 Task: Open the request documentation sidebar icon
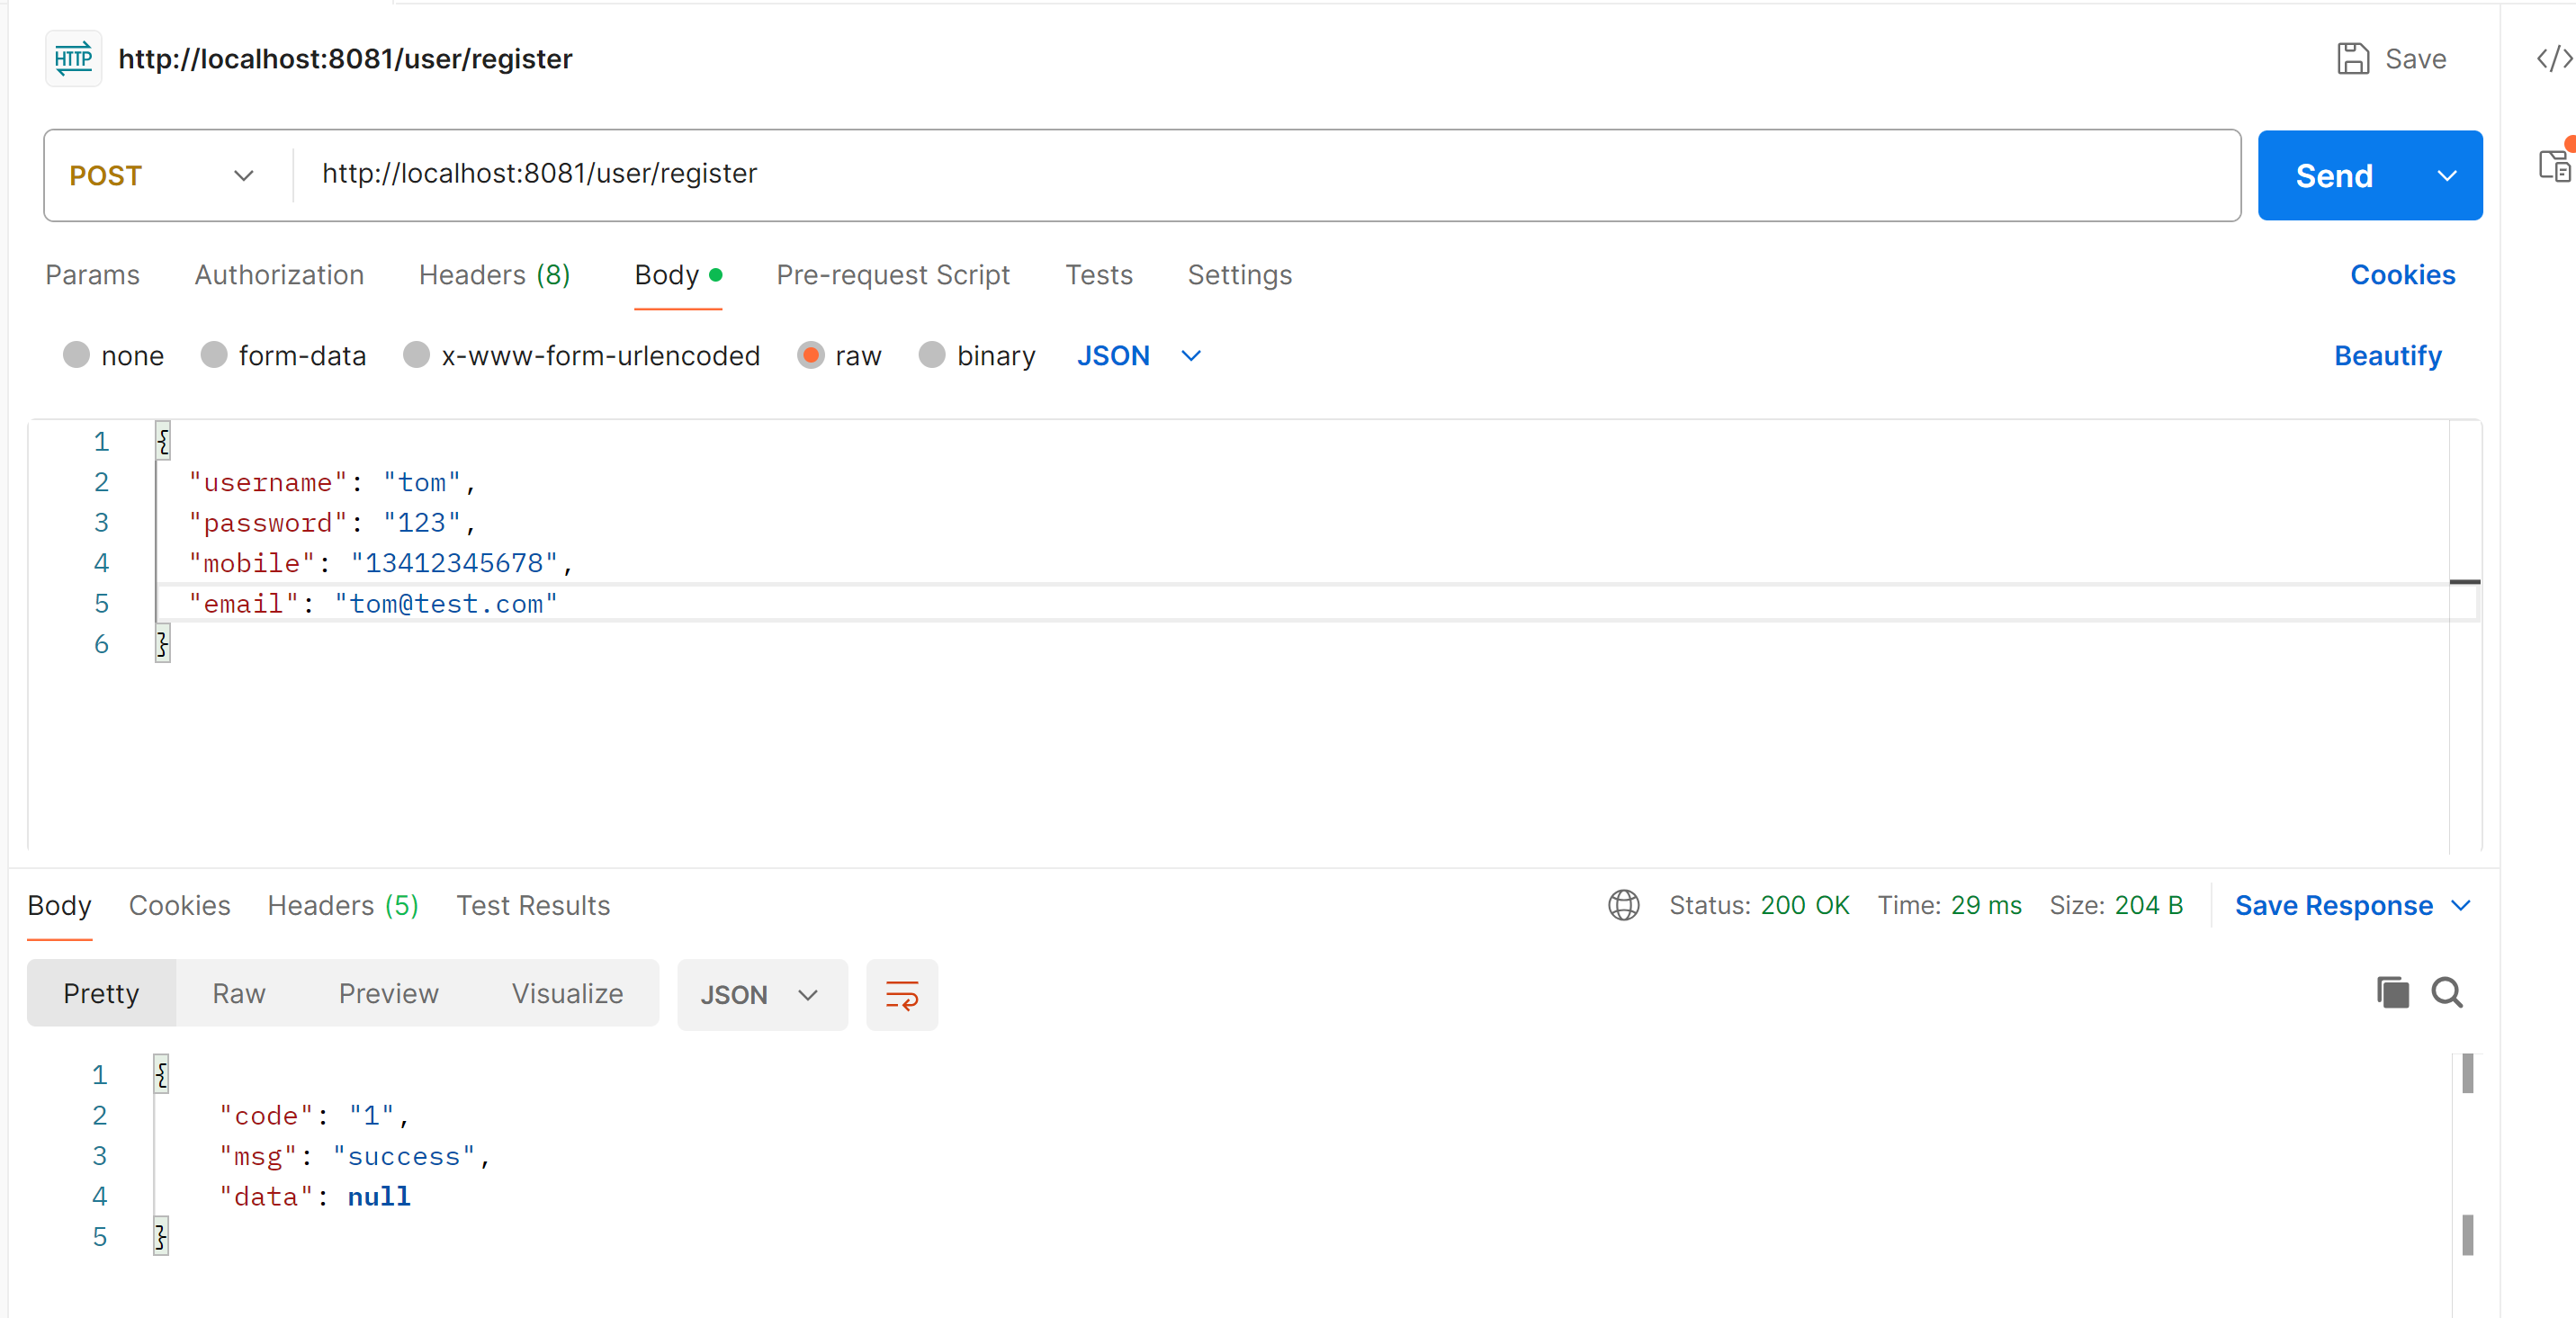[x=2553, y=166]
